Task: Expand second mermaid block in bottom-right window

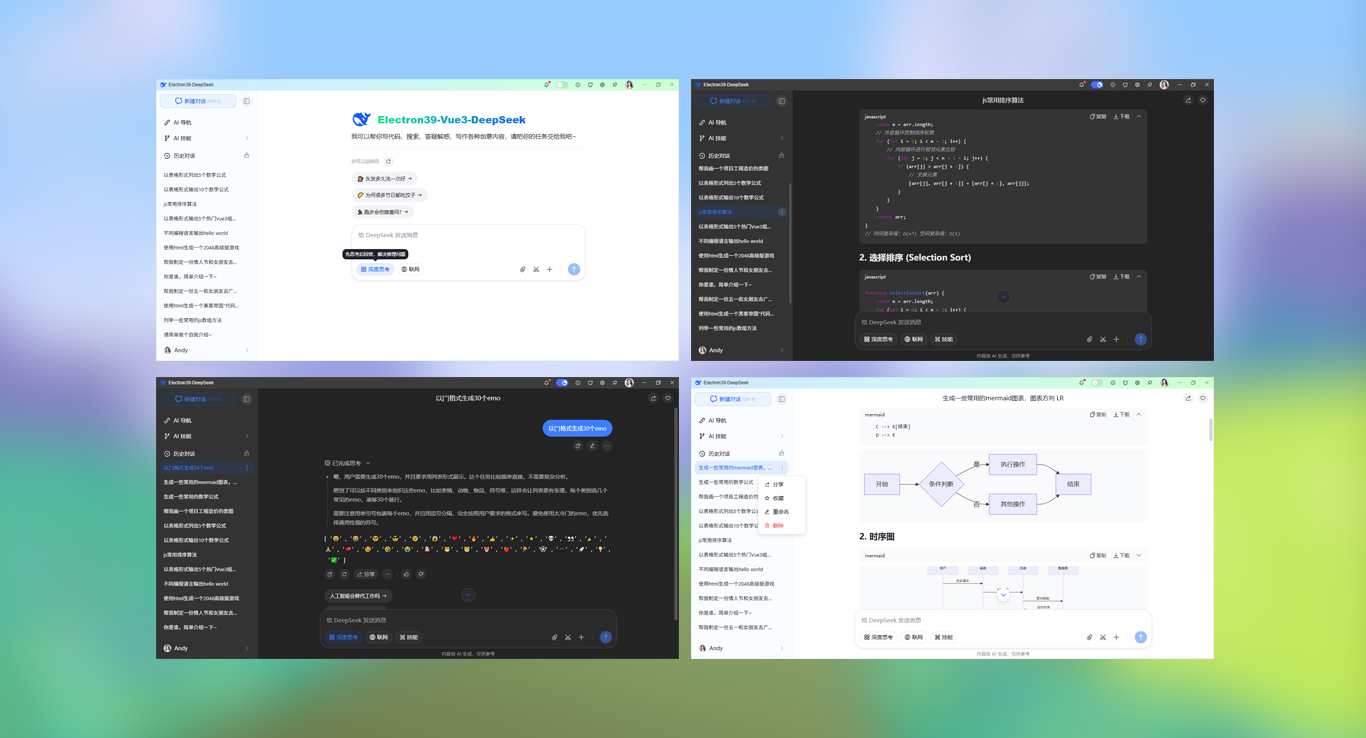Action: click(x=1138, y=555)
